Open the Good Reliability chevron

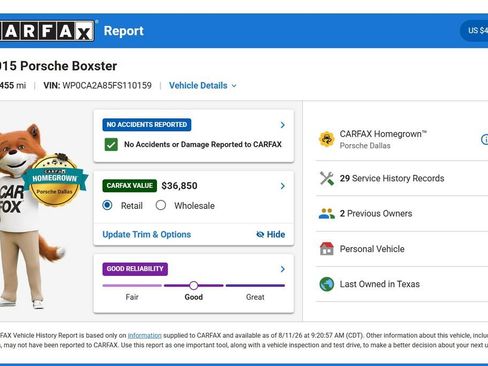click(x=283, y=269)
